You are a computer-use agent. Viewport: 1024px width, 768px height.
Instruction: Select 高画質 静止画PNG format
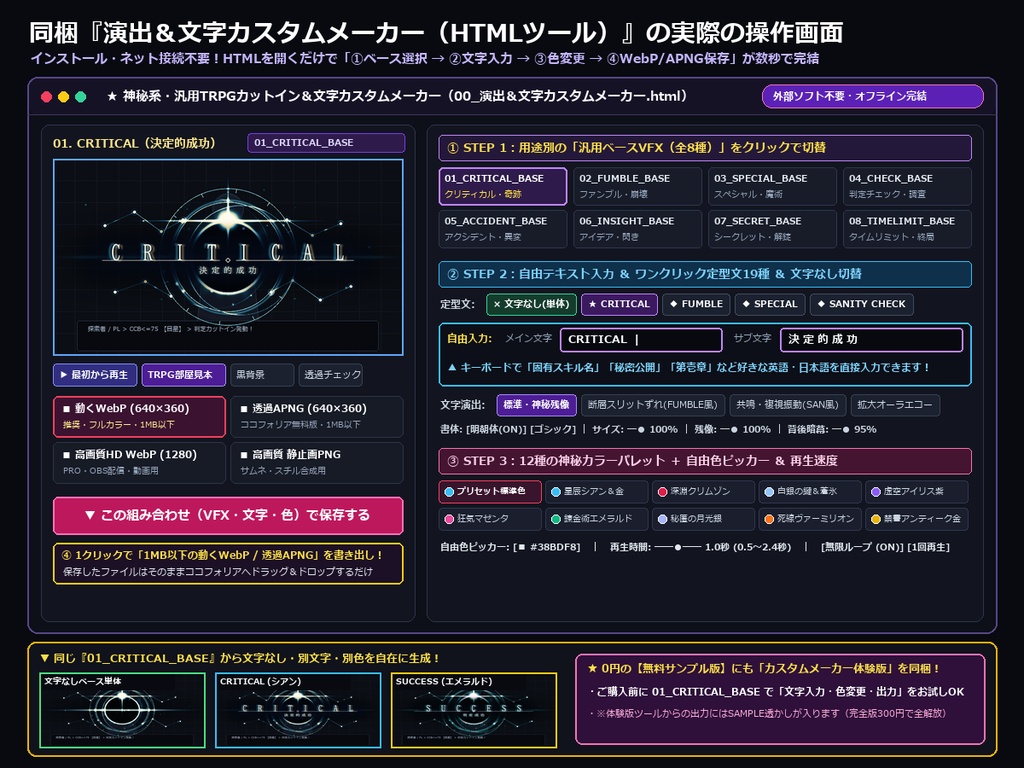tap(317, 462)
